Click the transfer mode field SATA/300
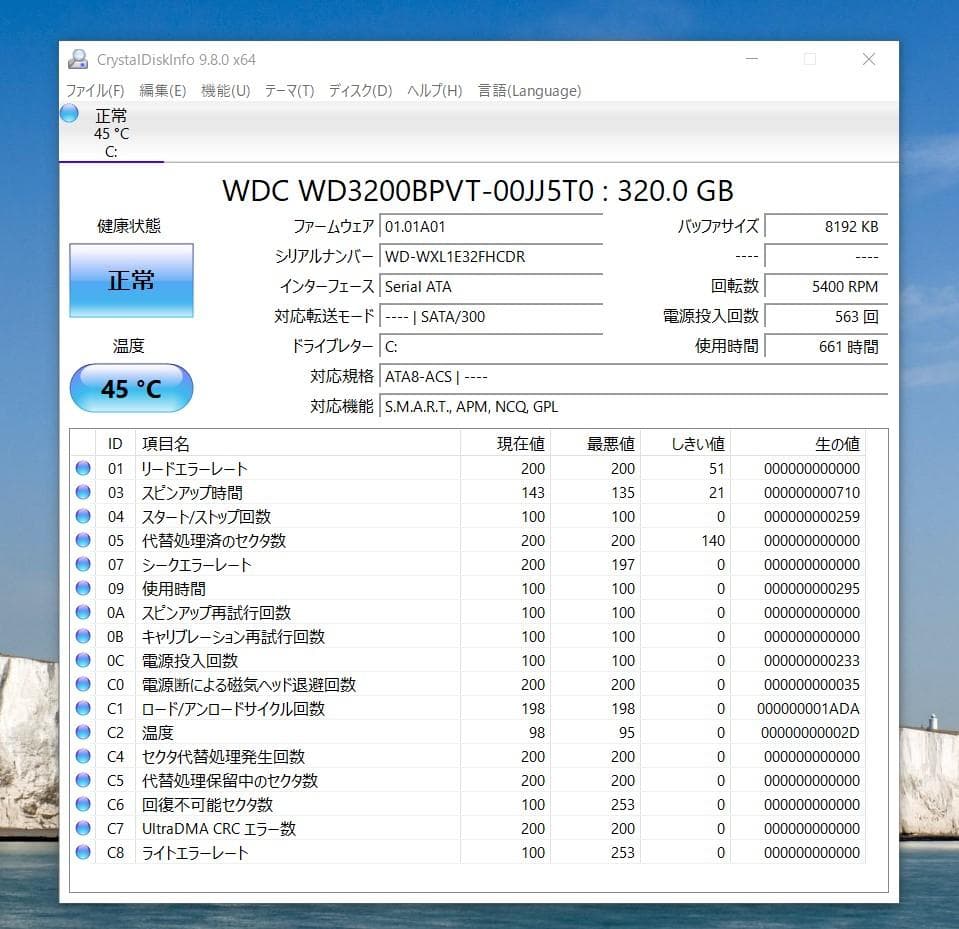Screen dimensions: 959x929 (491, 317)
